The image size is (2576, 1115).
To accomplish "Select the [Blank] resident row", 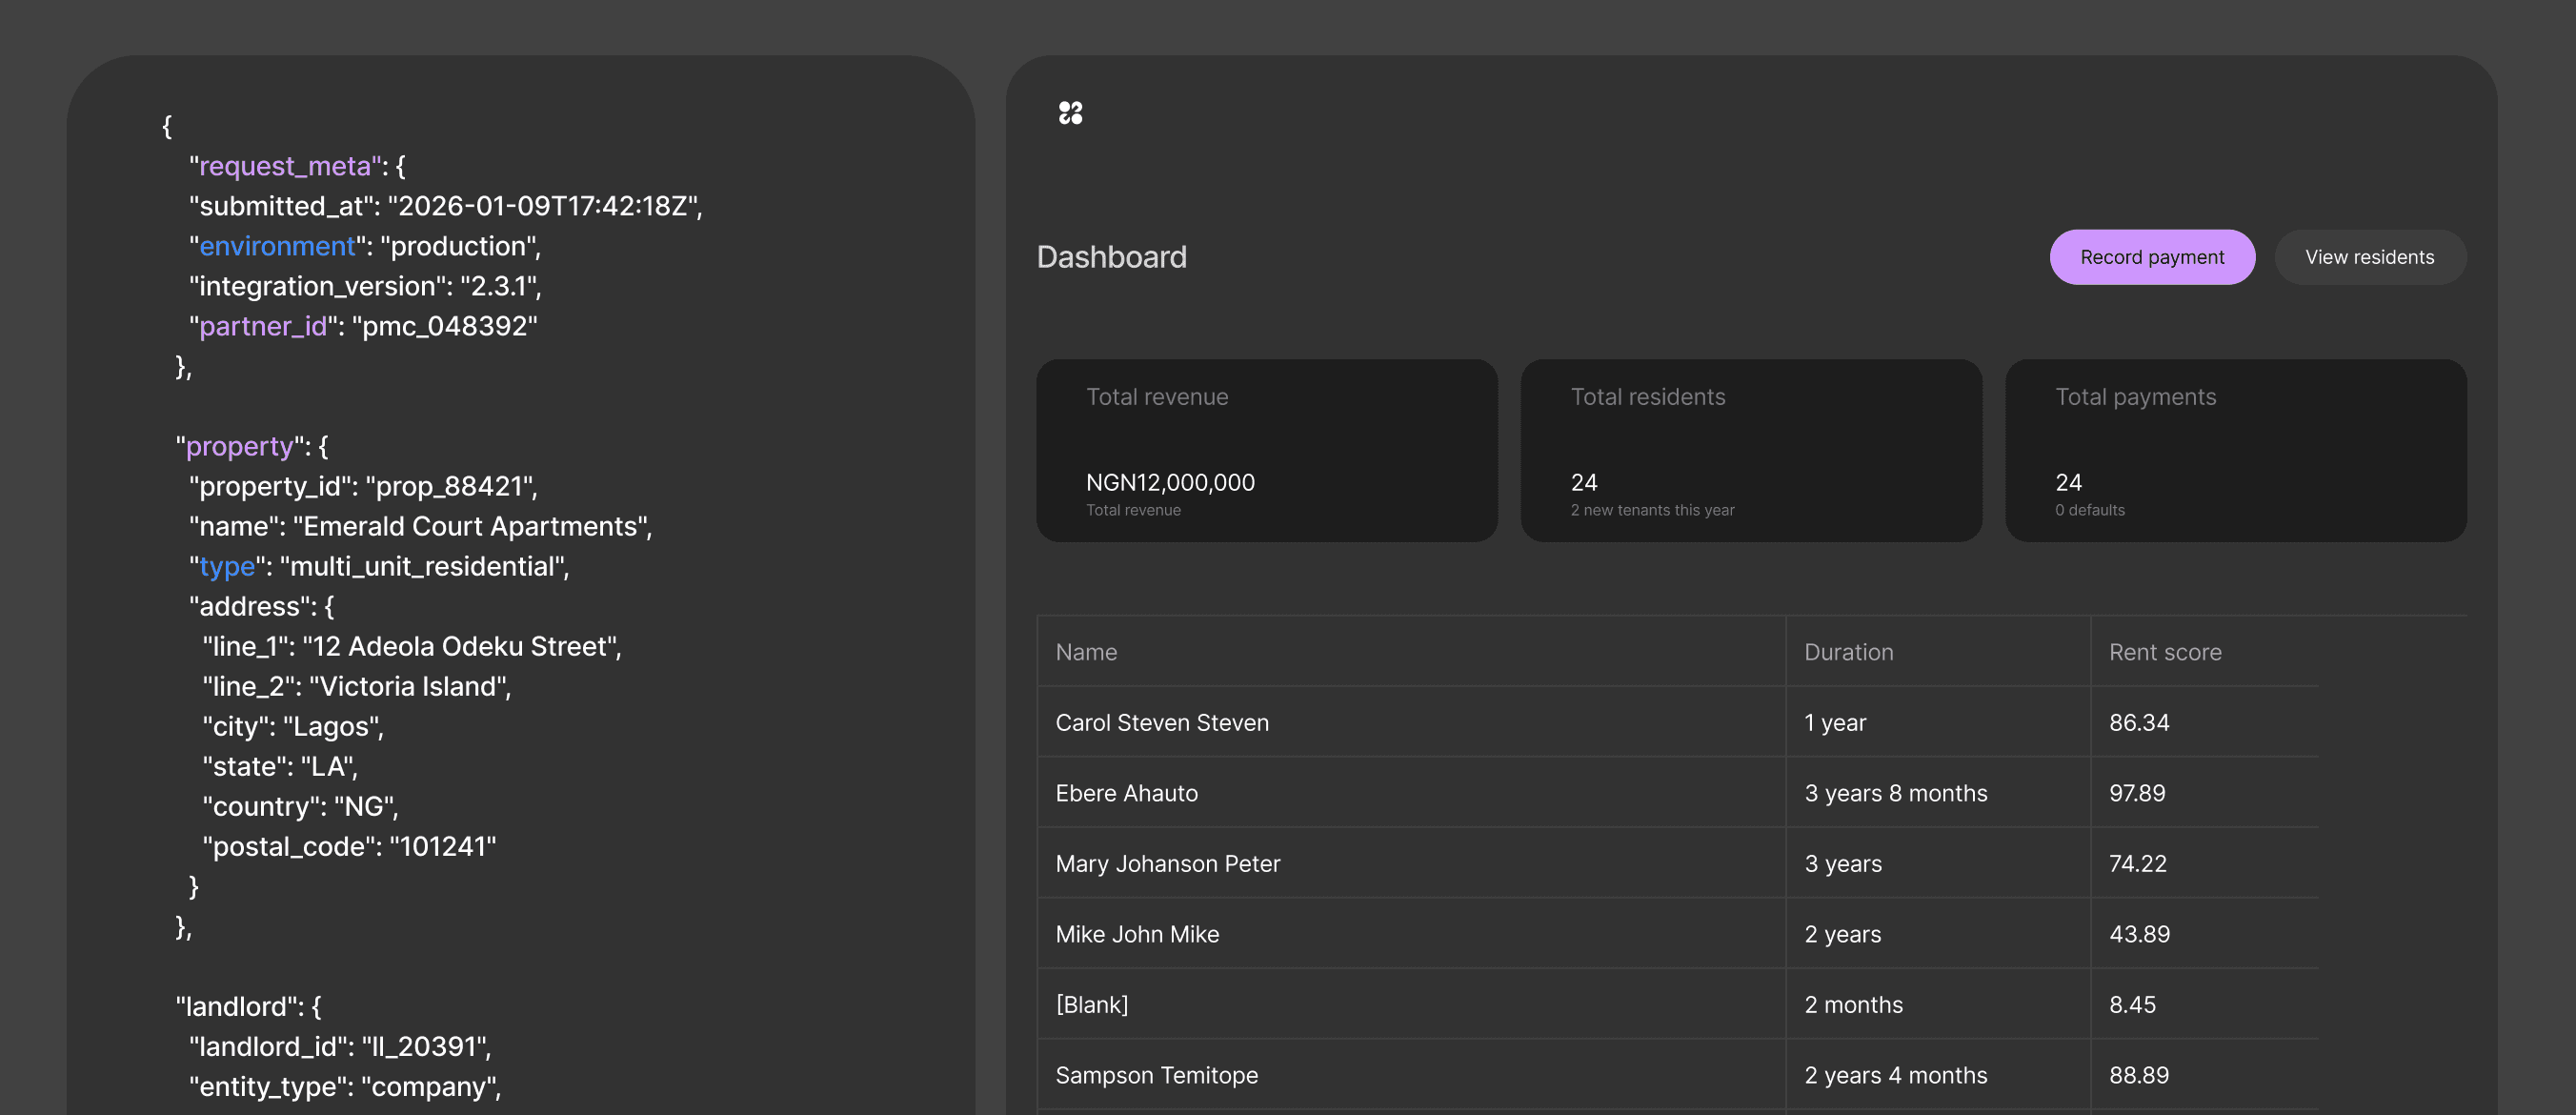I will [x=1091, y=1004].
